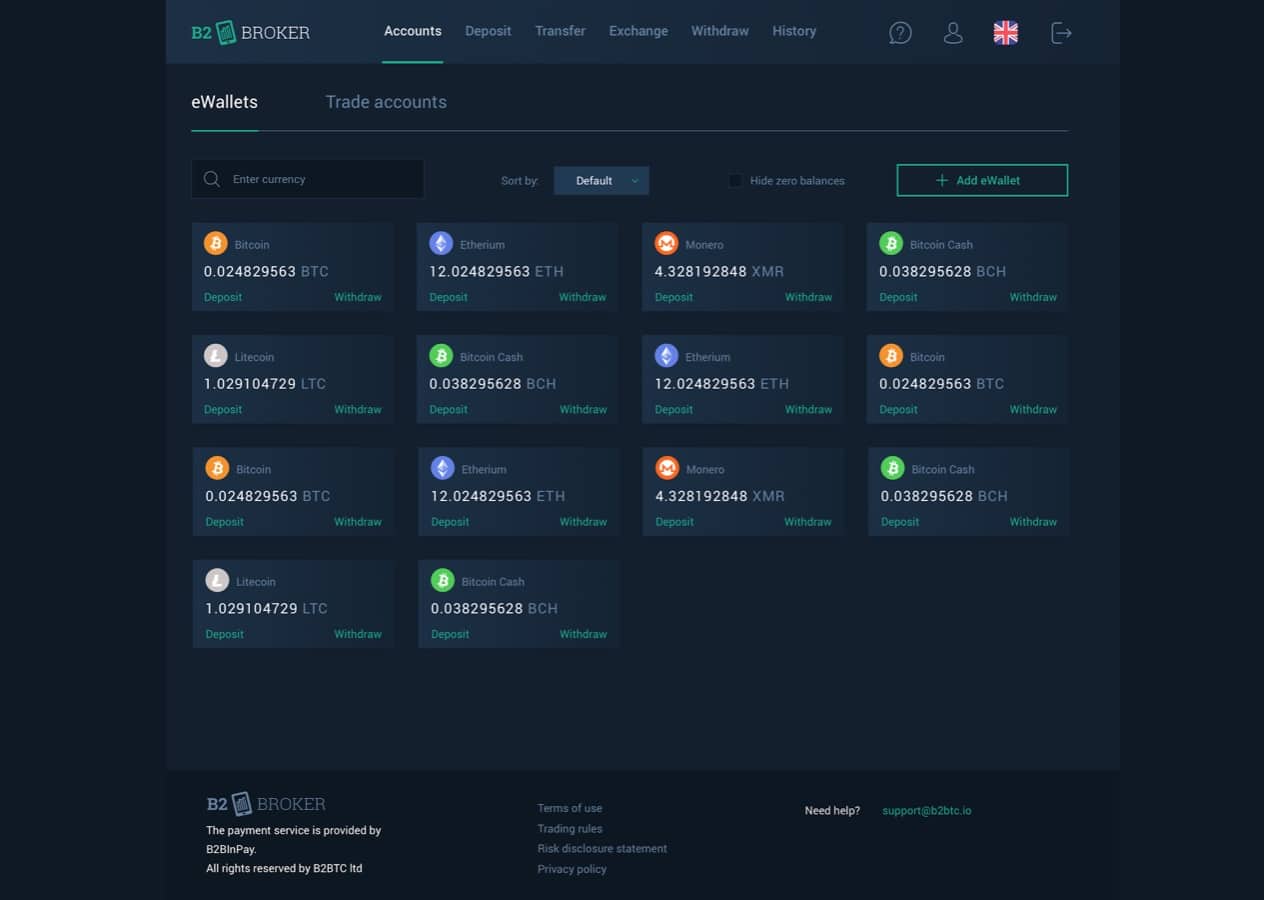Switch to the Trade accounts tab

386,102
